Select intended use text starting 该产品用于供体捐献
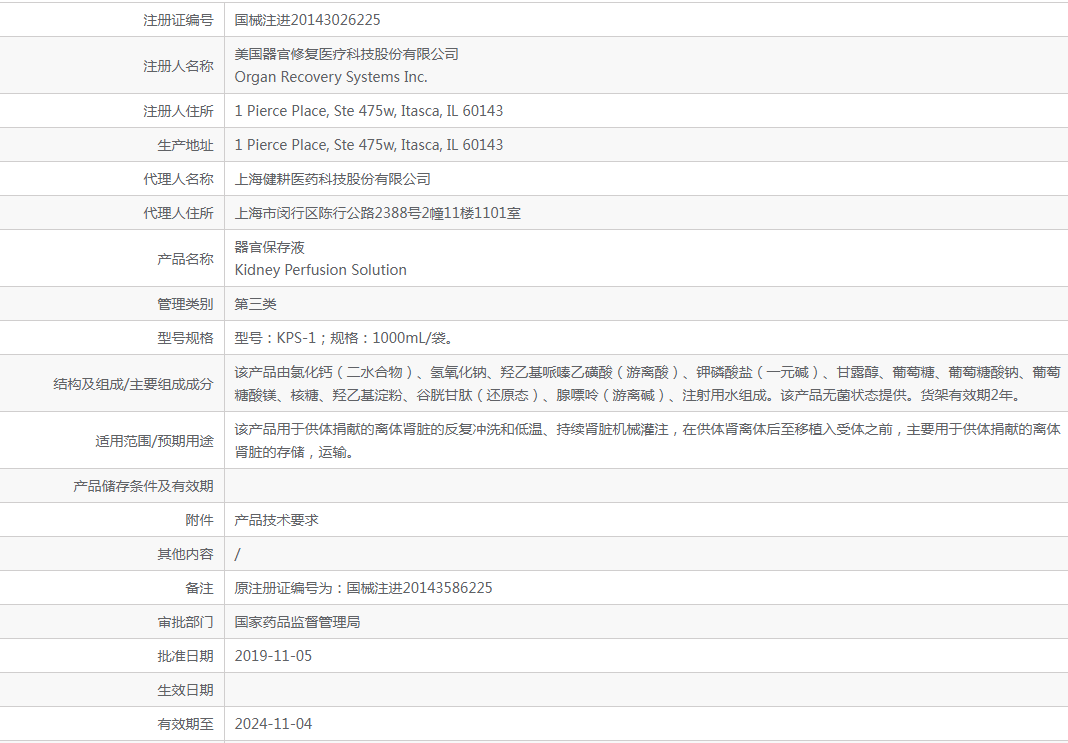Screen dimensions: 1068x743 click(x=648, y=441)
